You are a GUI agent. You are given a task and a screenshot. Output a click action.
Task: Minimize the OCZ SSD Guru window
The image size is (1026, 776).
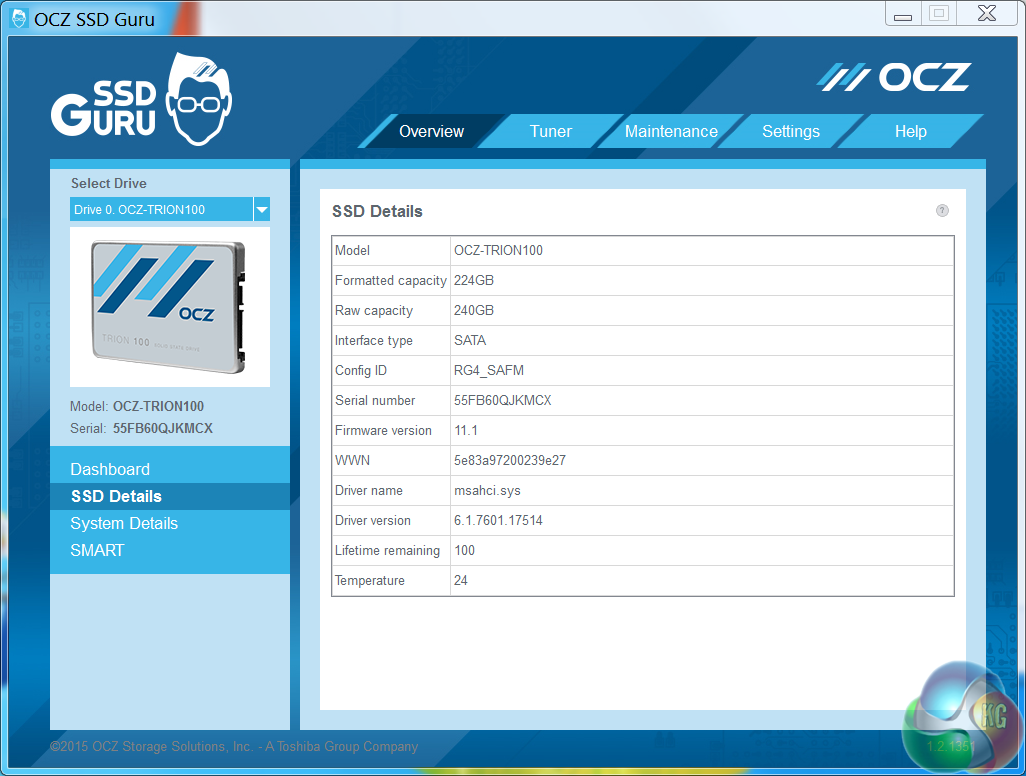903,14
